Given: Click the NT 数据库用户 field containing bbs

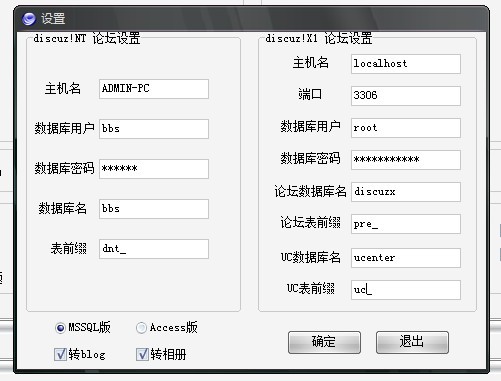Looking at the screenshot, I should 154,129.
